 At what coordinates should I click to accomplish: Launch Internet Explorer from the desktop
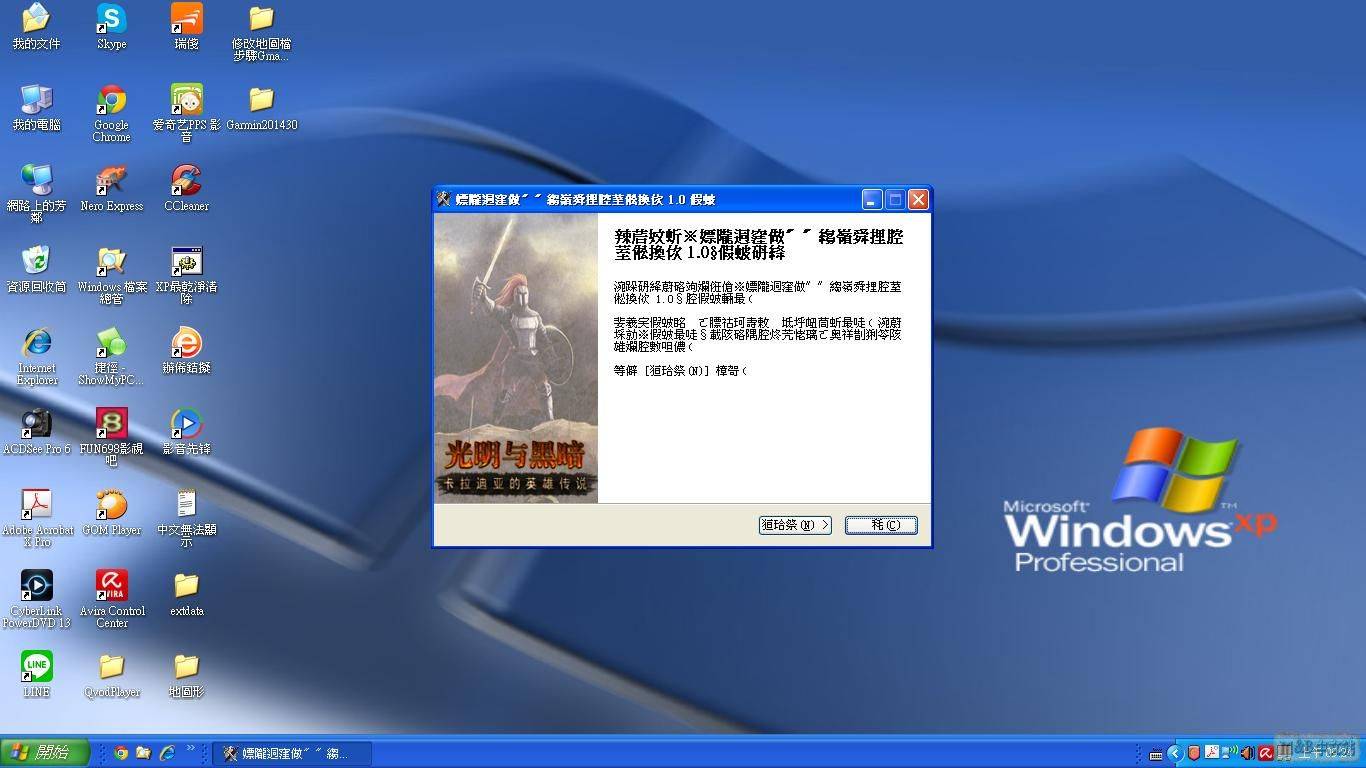(36, 356)
